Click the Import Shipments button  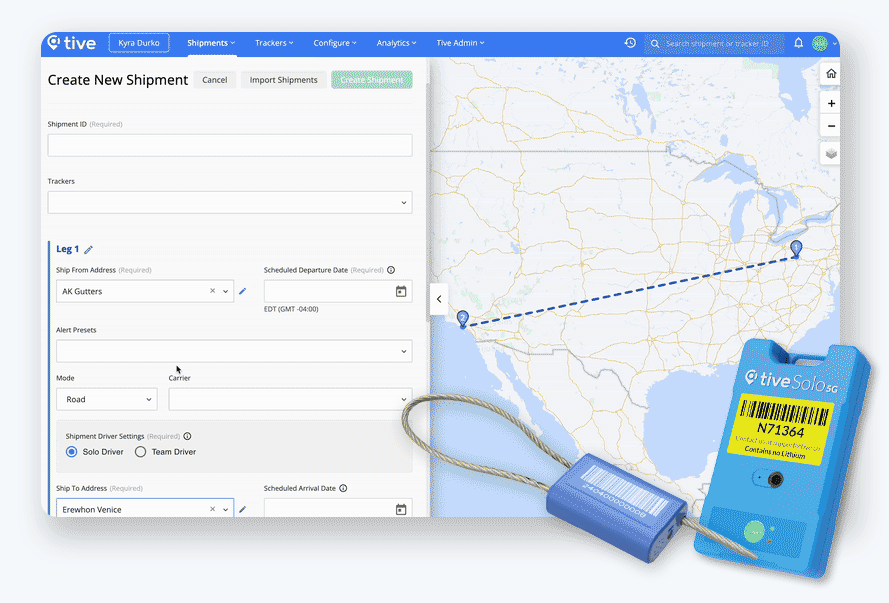pyautogui.click(x=283, y=80)
